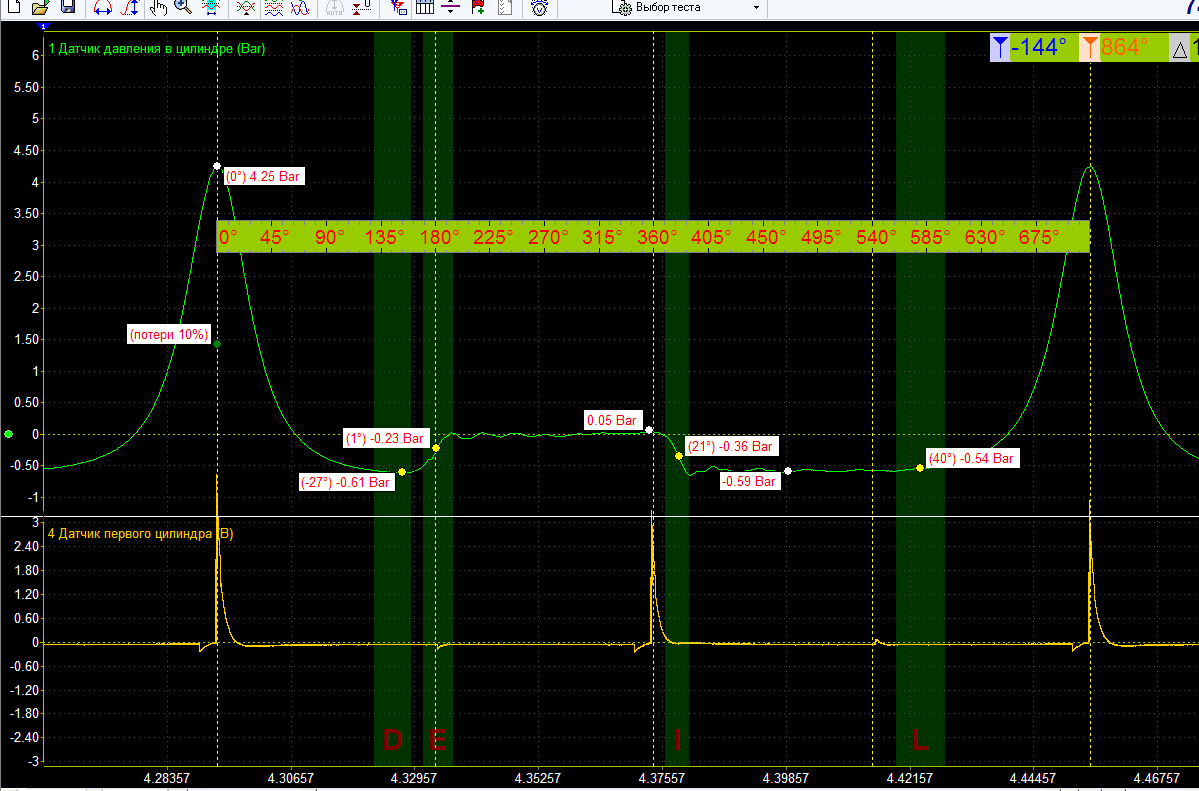This screenshot has width=1199, height=791.
Task: Click the yellow marker dot at -0.23 Bar
Action: coord(436,448)
